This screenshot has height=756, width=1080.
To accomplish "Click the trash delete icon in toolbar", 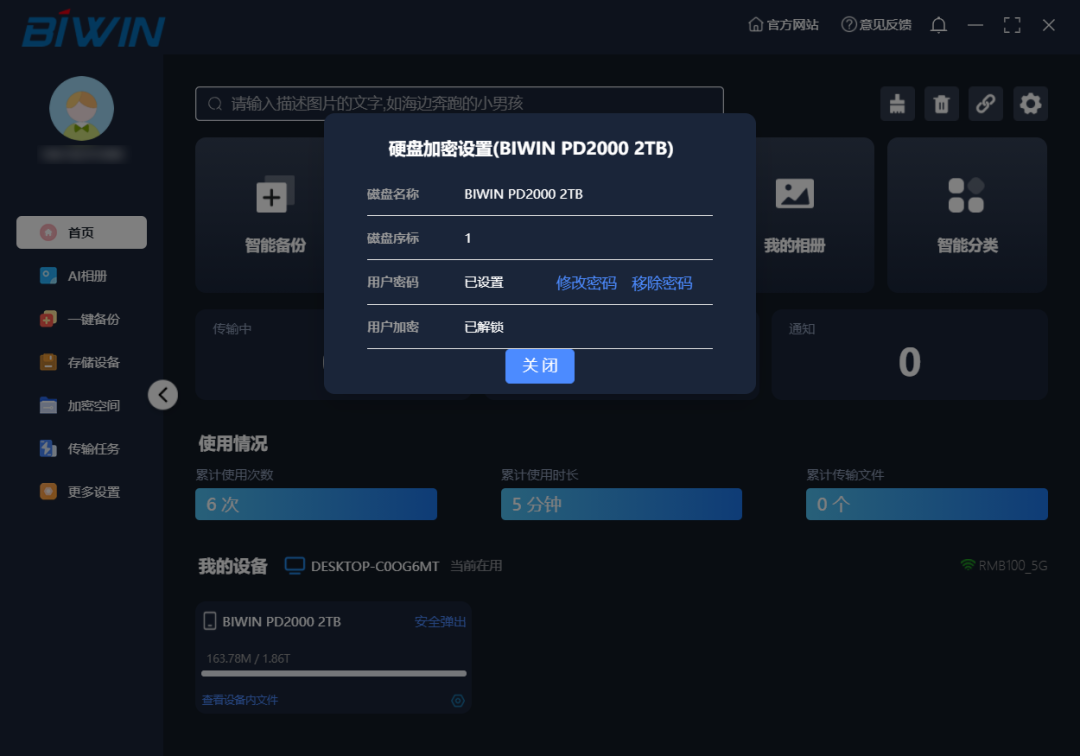I will (941, 103).
